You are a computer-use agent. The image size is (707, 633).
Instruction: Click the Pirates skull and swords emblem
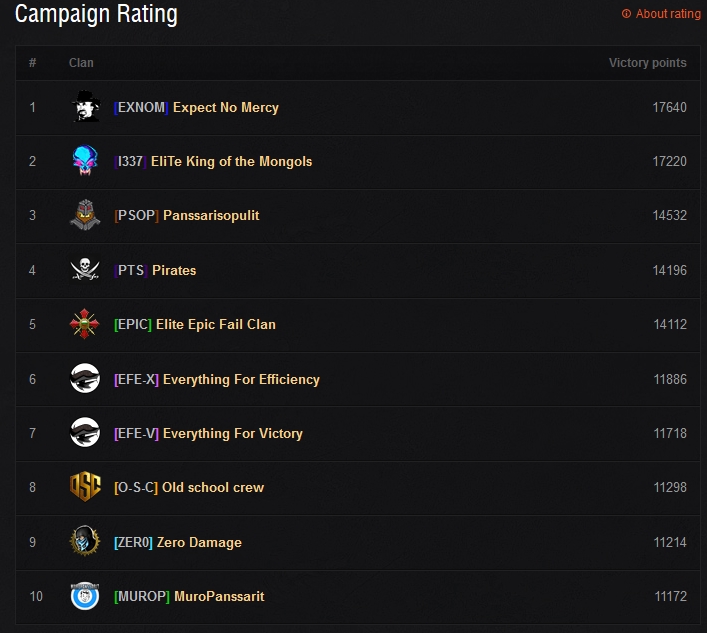[85, 269]
